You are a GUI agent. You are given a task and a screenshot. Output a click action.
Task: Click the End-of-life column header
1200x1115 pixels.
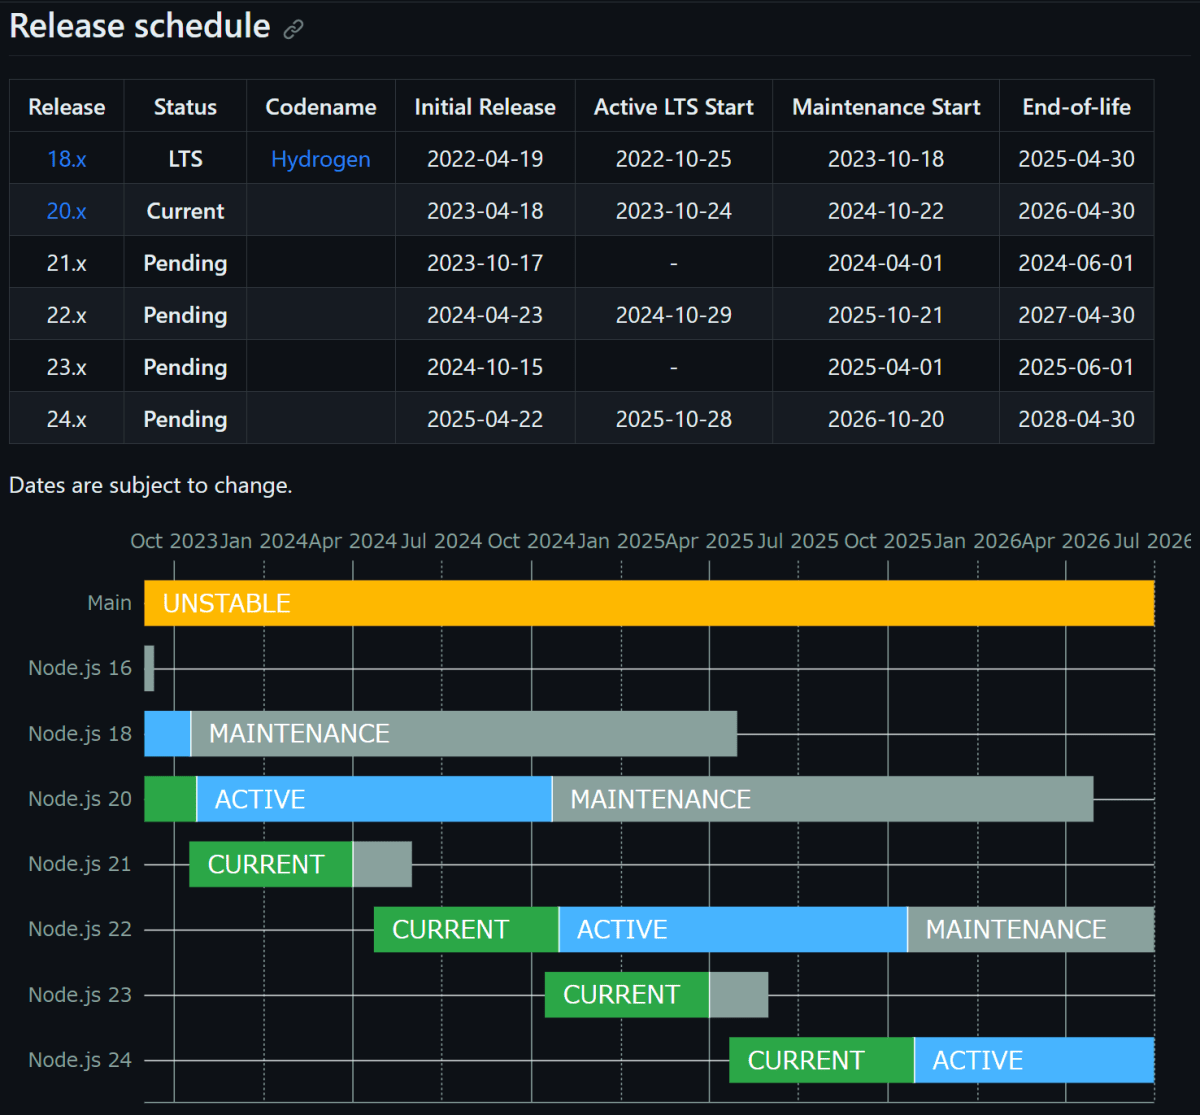click(x=1077, y=107)
